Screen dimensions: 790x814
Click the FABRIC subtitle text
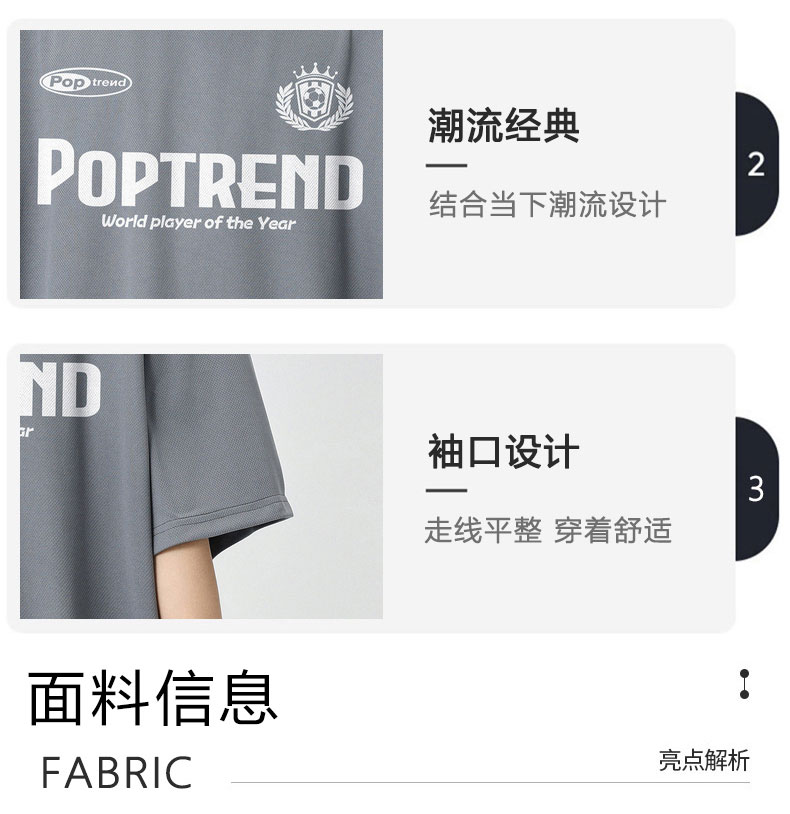pyautogui.click(x=117, y=772)
